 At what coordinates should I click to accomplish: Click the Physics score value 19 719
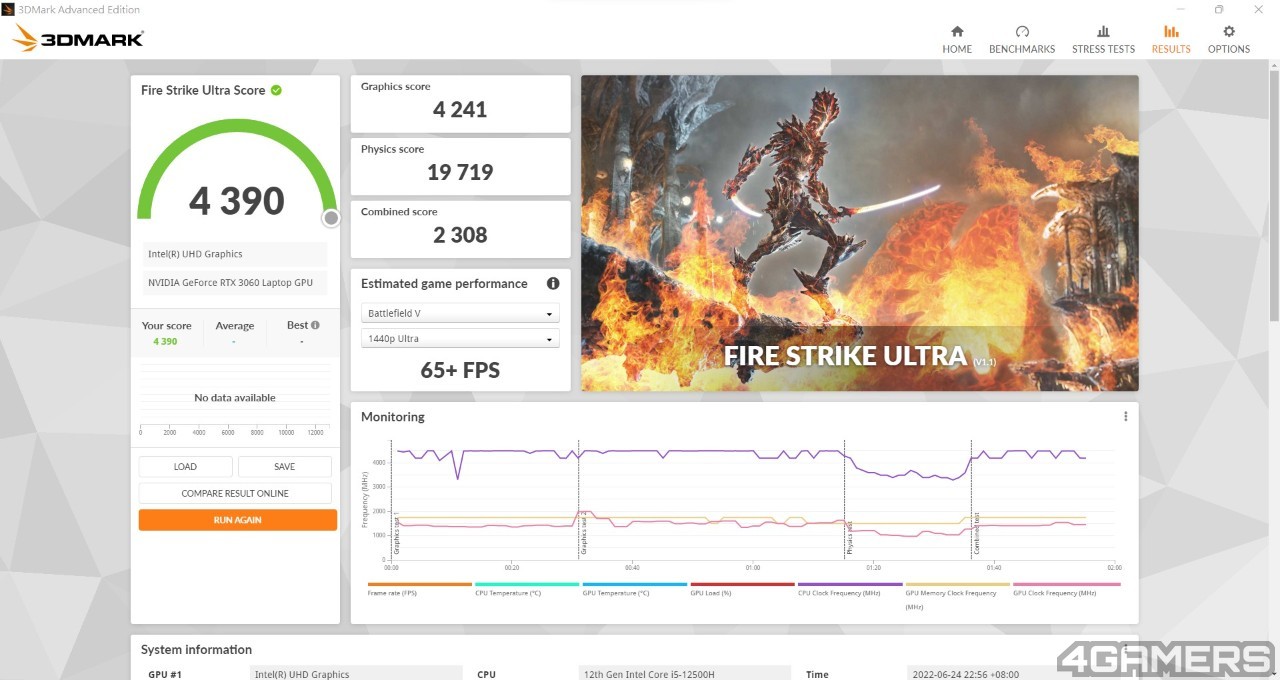click(x=460, y=172)
